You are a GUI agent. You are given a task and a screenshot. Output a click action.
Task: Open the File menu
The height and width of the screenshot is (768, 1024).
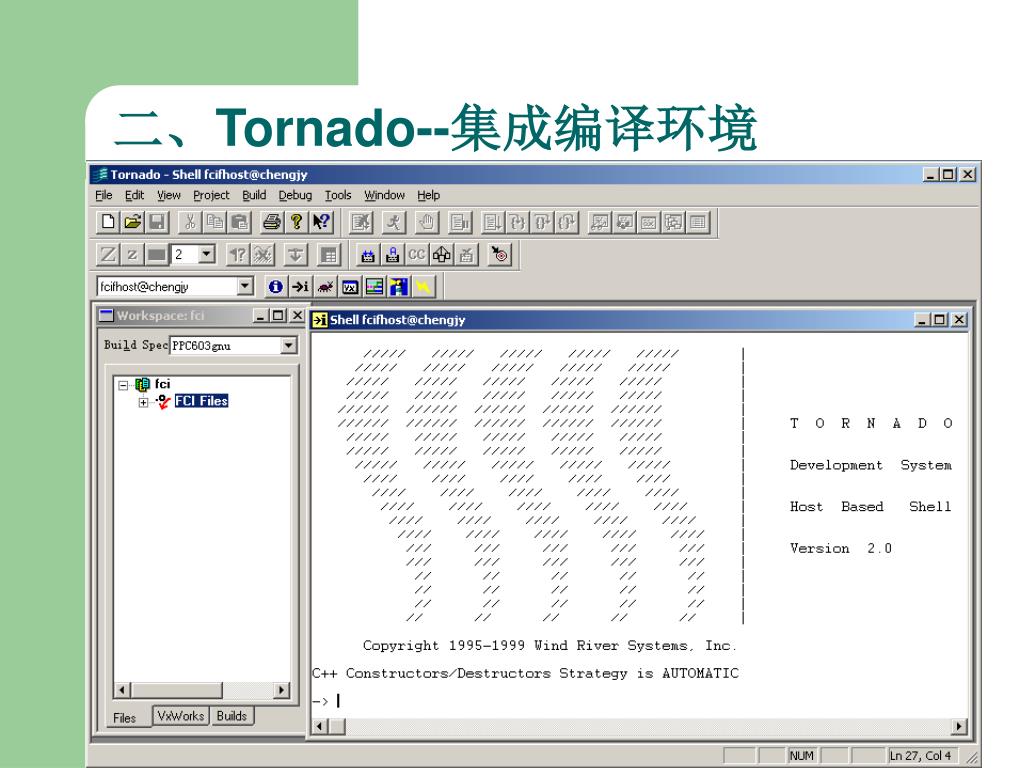103,195
